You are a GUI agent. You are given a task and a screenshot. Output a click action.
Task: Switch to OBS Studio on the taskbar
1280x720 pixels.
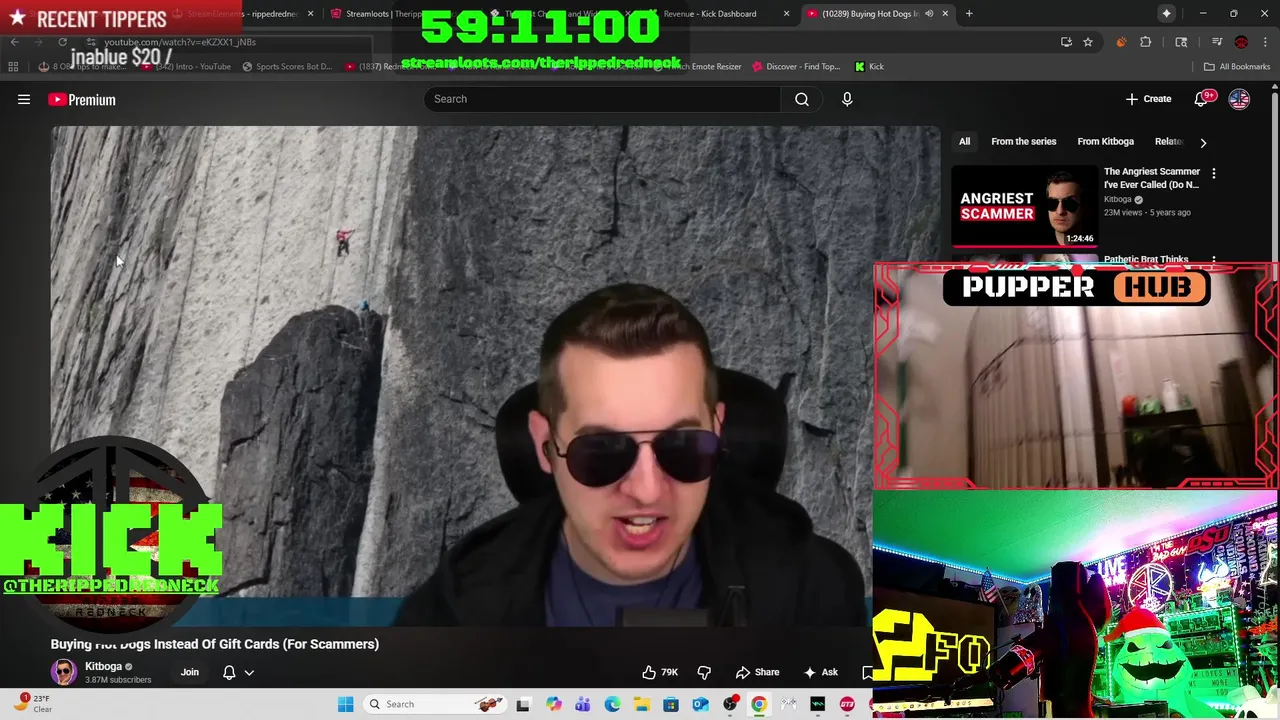tap(730, 705)
